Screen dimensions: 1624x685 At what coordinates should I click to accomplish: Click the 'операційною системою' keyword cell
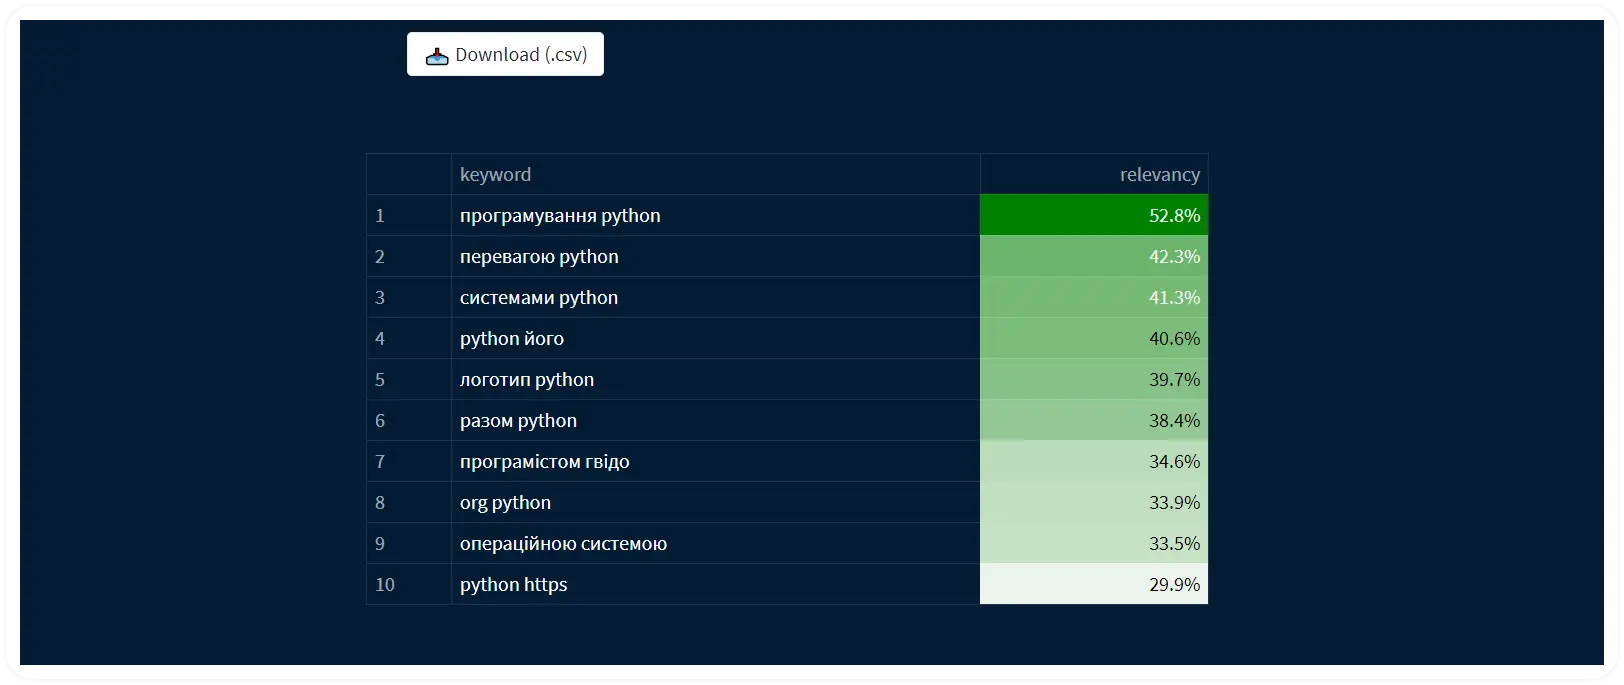(x=715, y=543)
